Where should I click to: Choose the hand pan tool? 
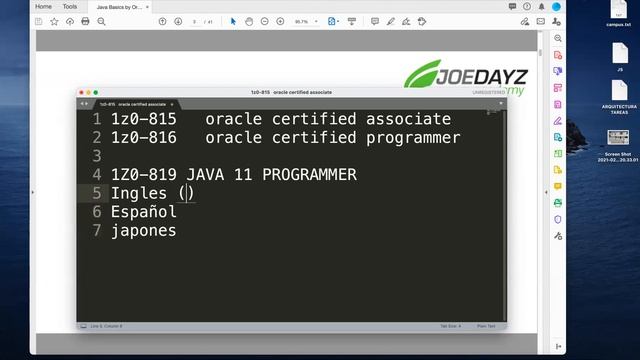(249, 22)
